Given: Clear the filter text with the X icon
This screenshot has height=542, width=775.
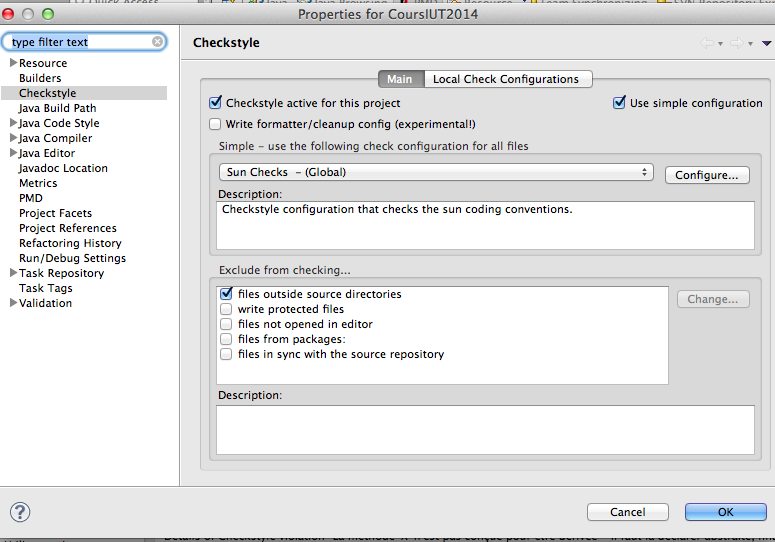Looking at the screenshot, I should point(158,42).
